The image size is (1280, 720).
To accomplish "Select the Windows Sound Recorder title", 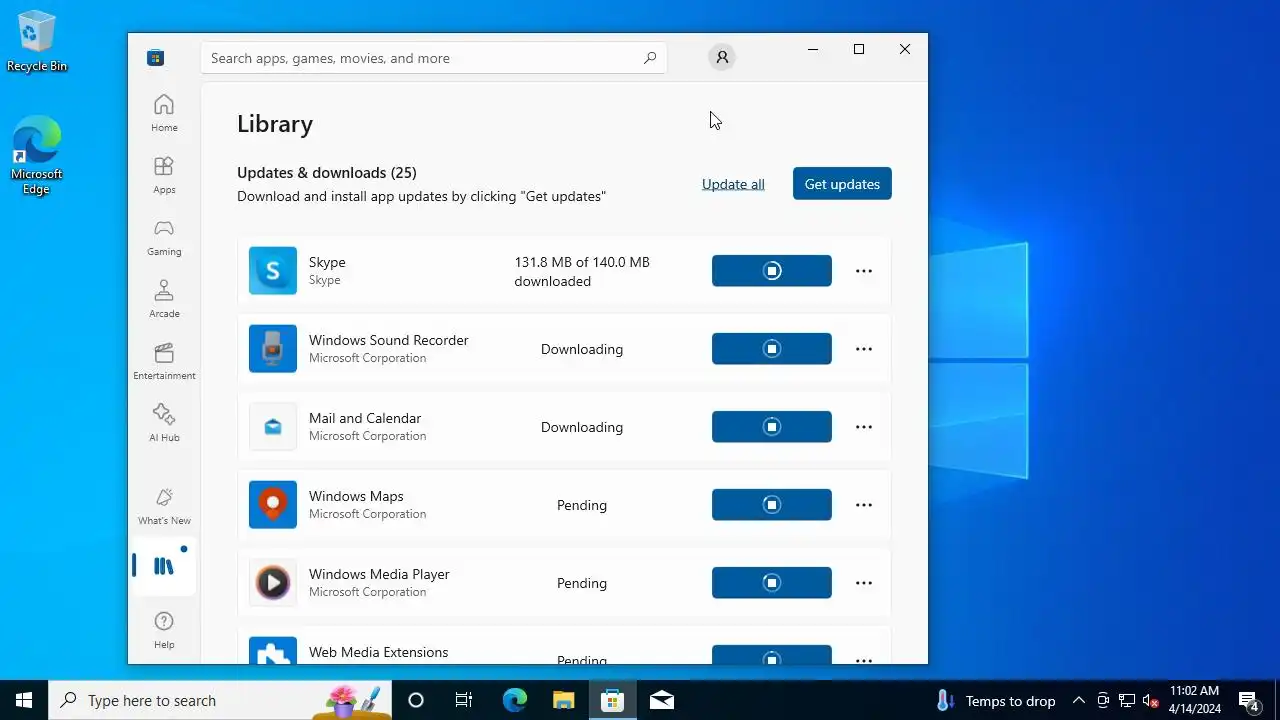I will (x=389, y=340).
